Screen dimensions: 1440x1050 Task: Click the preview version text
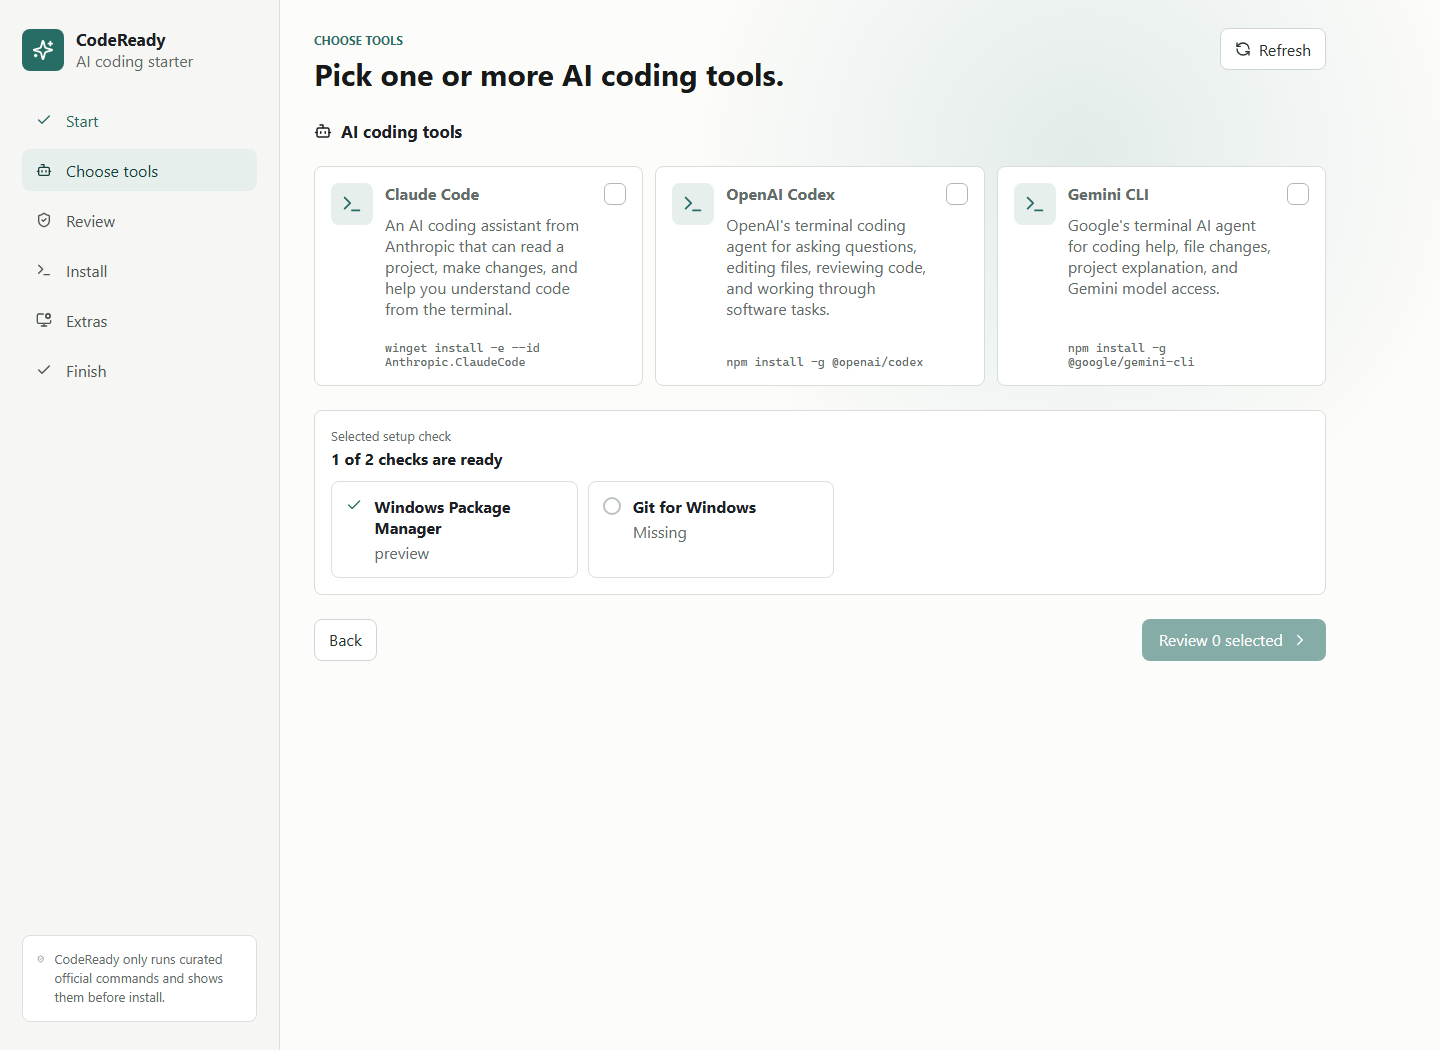(x=402, y=553)
